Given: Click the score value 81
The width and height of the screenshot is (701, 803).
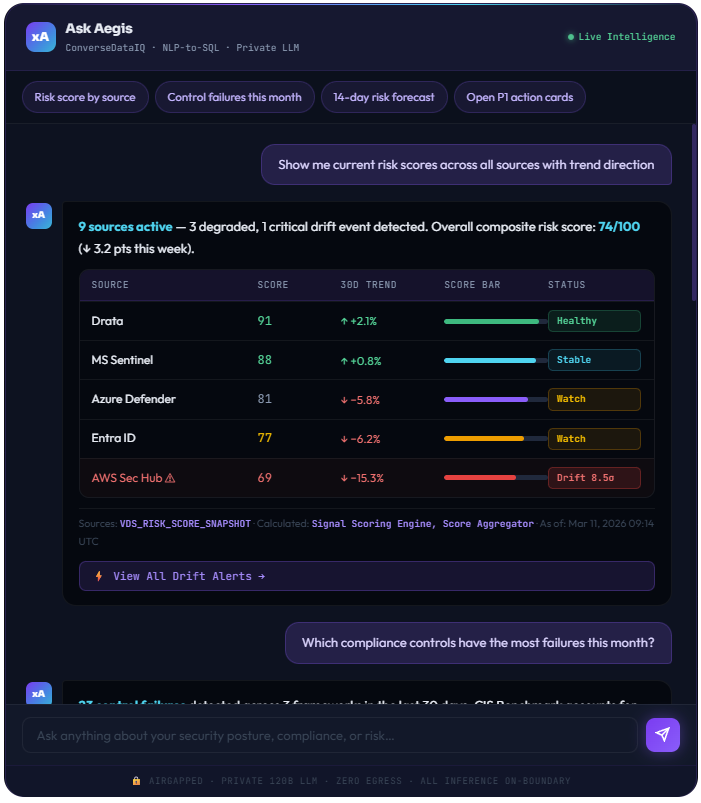Looking at the screenshot, I should (x=265, y=399).
